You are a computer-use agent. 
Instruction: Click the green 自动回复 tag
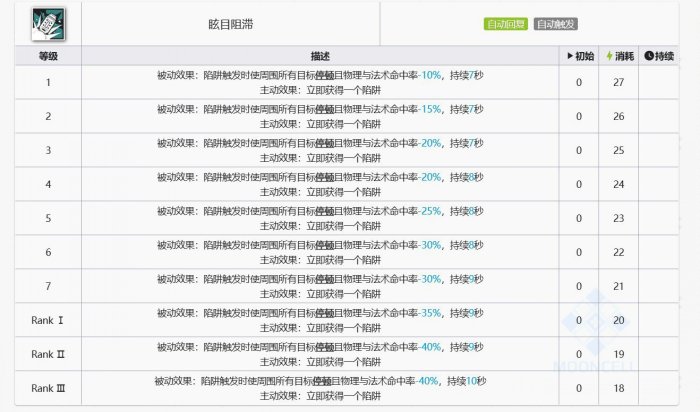click(506, 24)
